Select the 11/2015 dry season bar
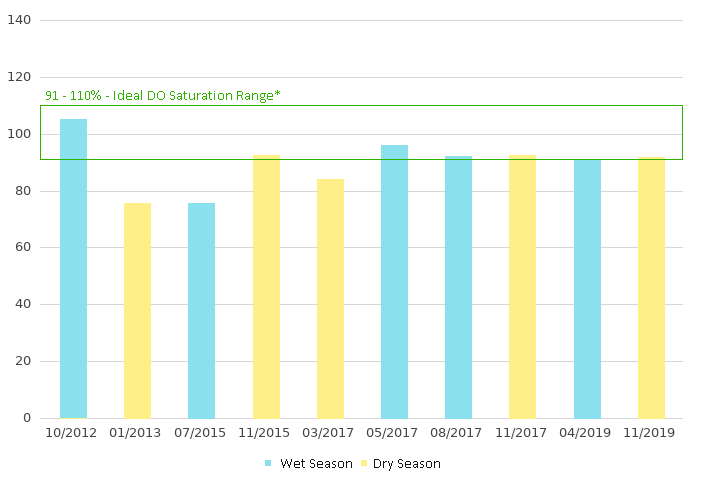The height and width of the screenshot is (498, 702). (266, 287)
